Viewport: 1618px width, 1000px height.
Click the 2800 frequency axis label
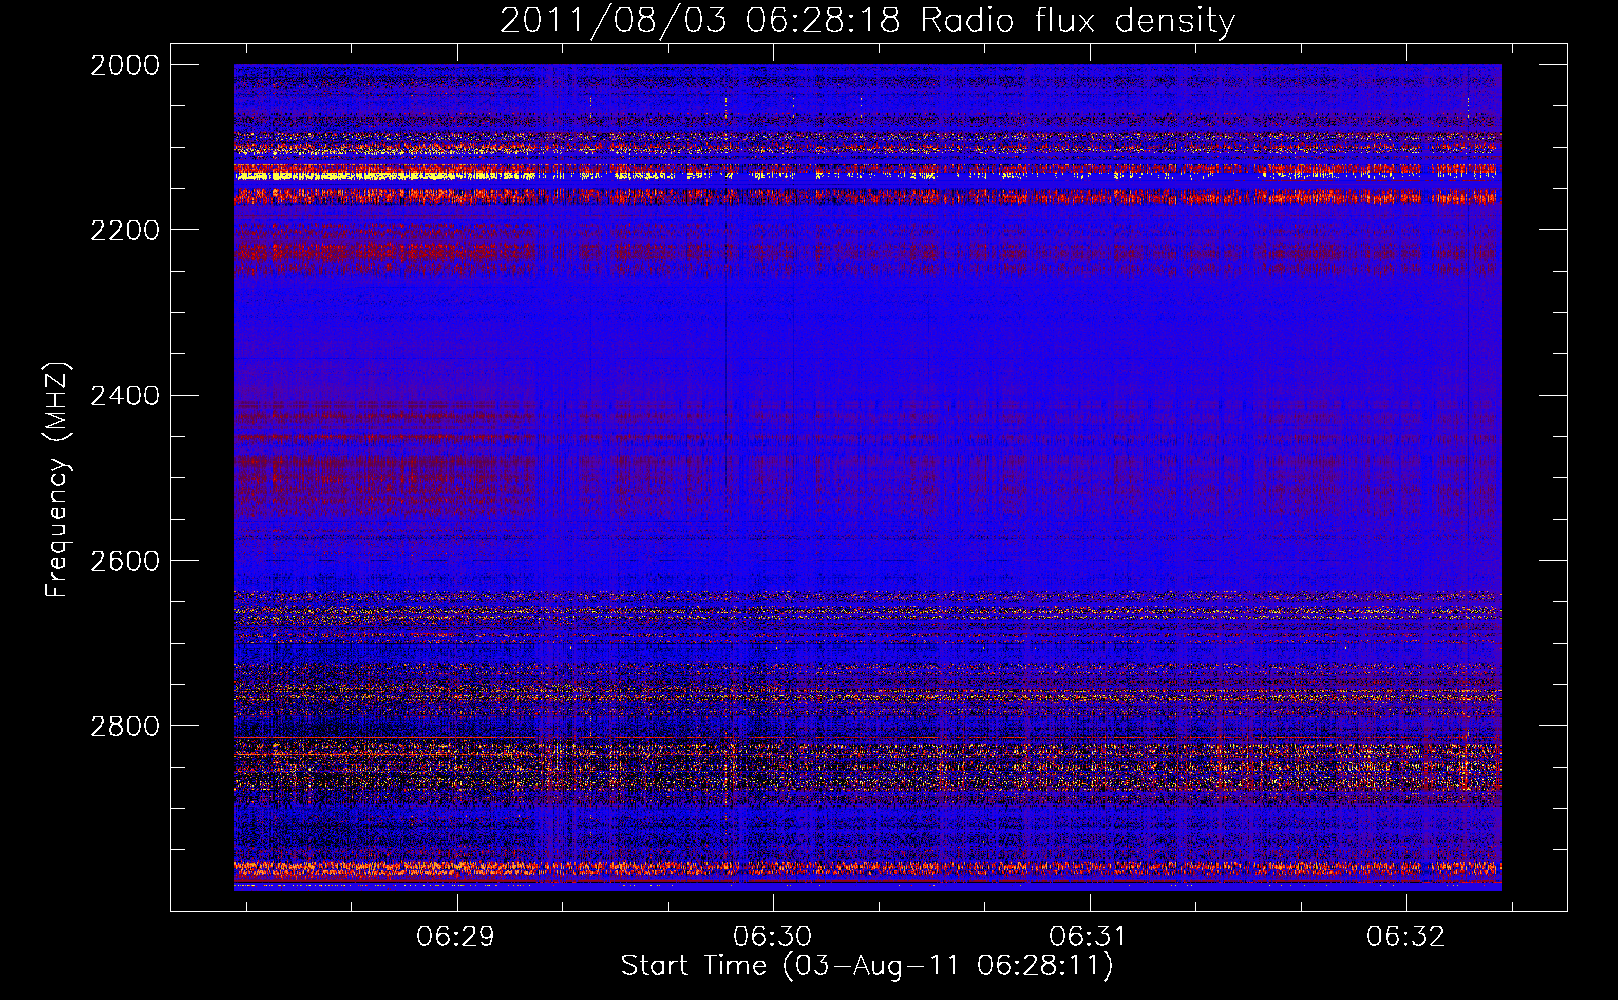[x=125, y=726]
